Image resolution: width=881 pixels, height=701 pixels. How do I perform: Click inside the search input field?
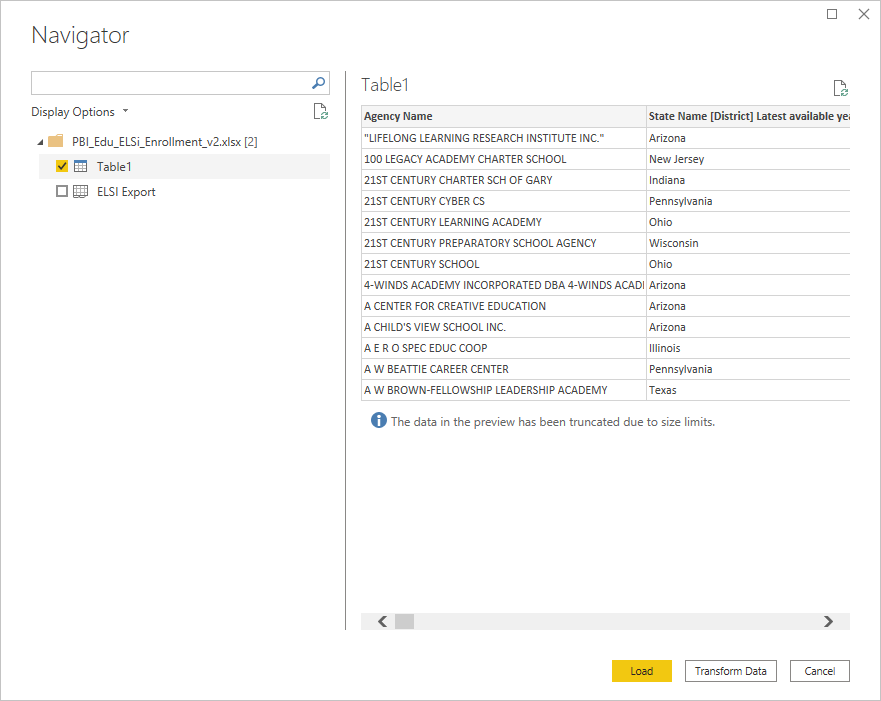[x=170, y=83]
